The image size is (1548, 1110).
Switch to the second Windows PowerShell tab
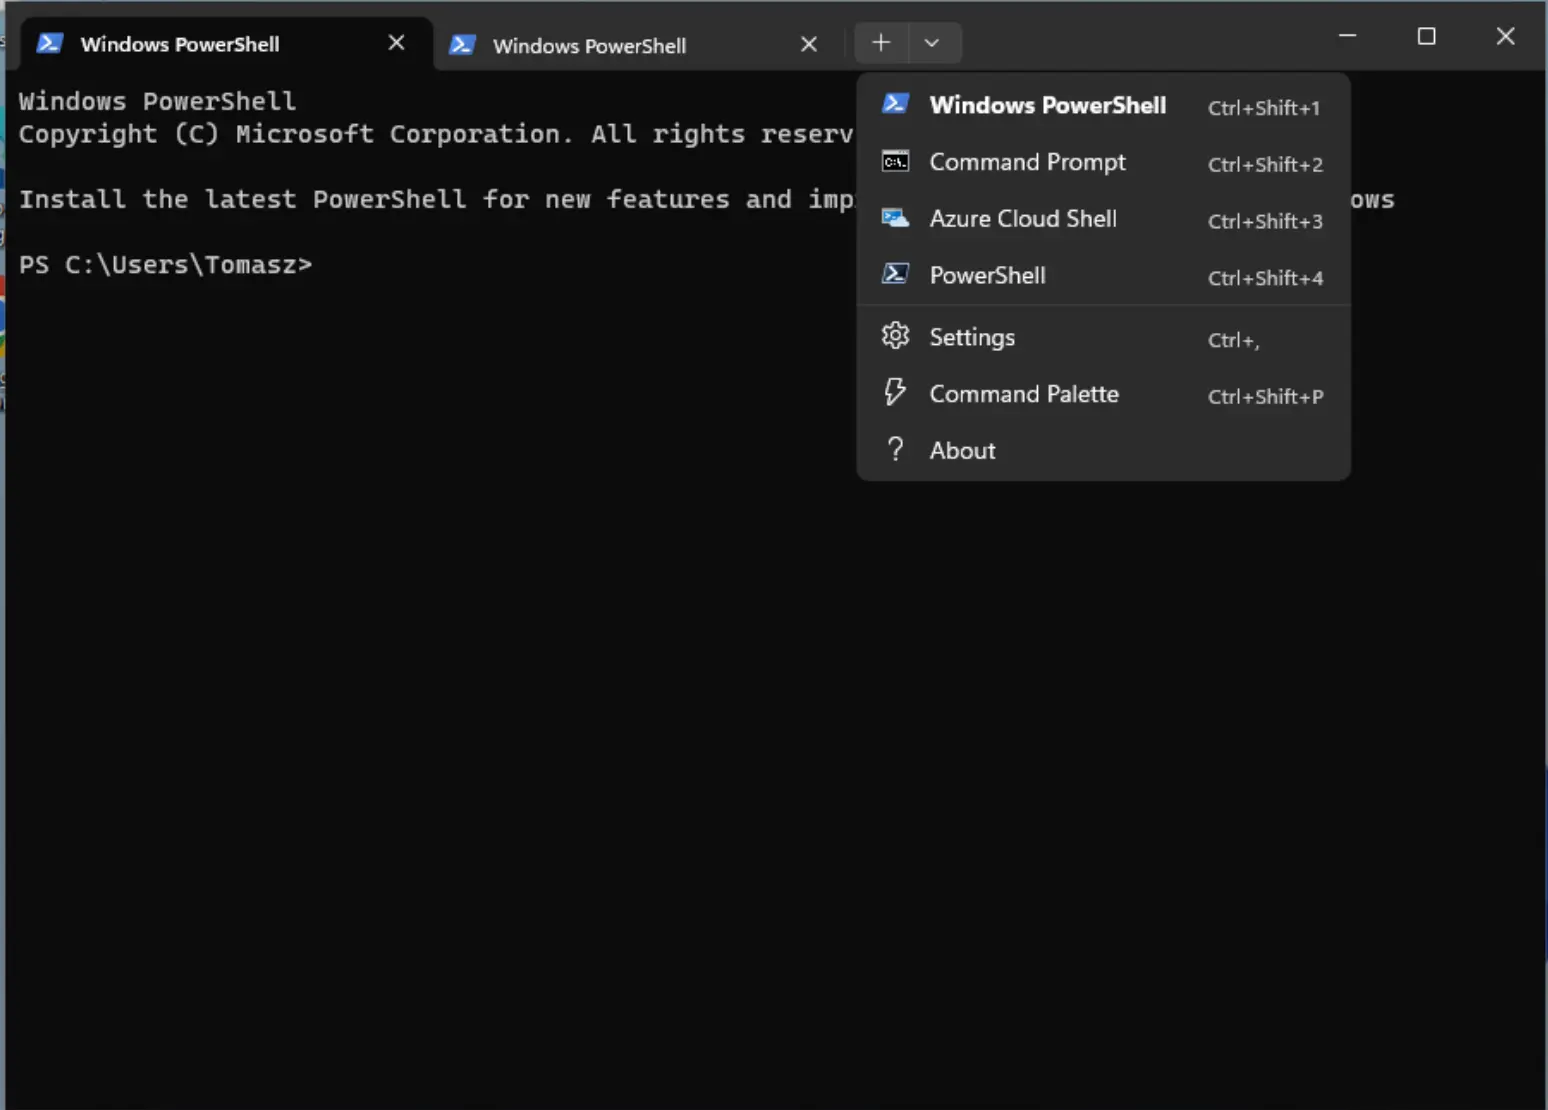[589, 46]
